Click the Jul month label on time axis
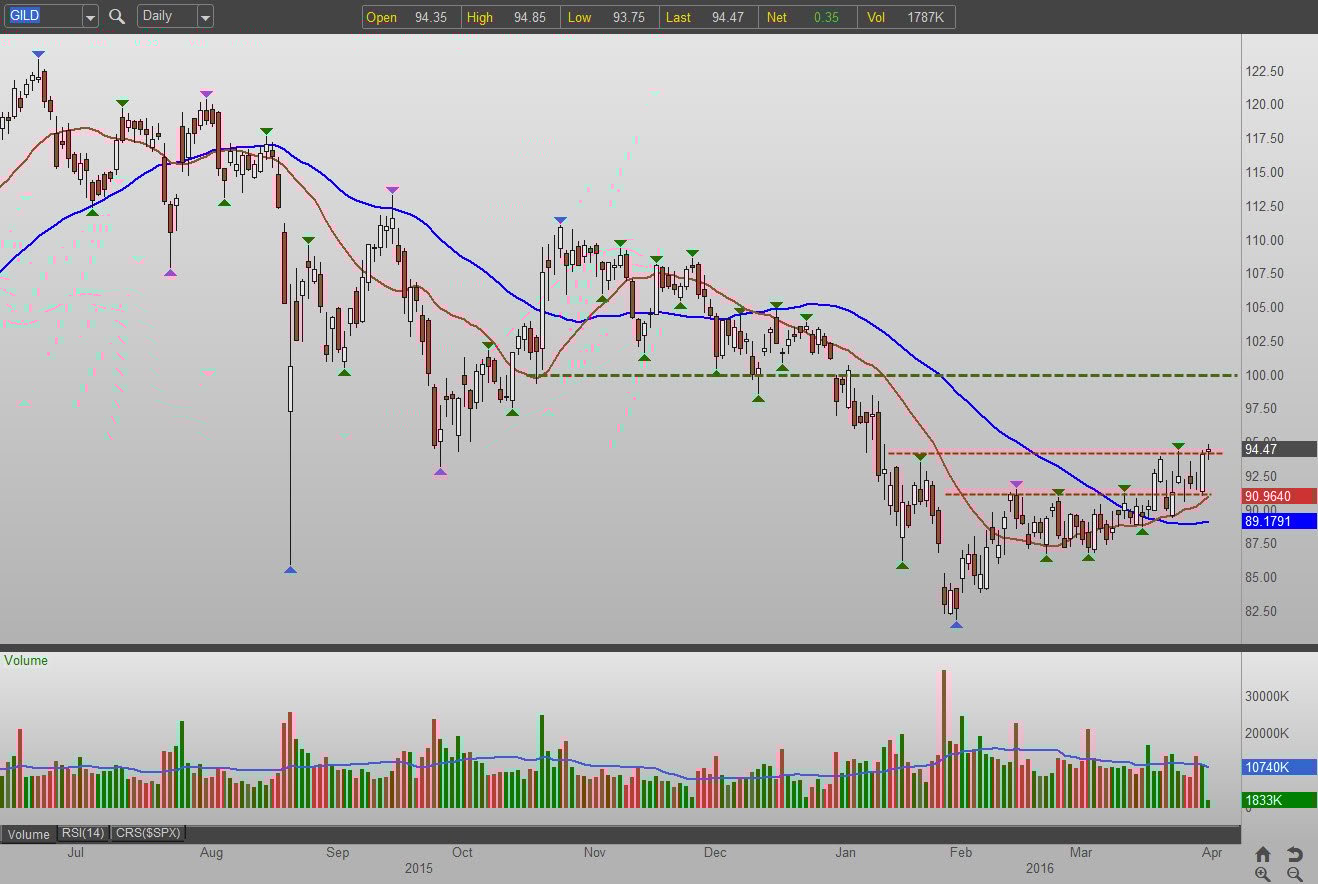Image resolution: width=1318 pixels, height=884 pixels. [x=75, y=853]
